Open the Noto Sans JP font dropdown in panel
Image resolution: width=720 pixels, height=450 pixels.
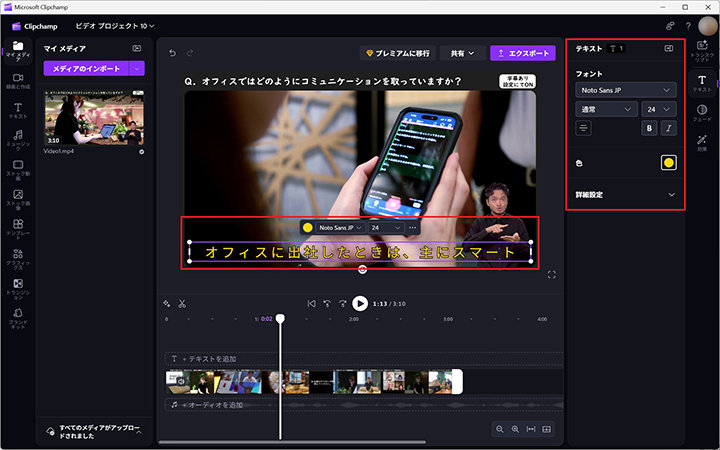626,90
